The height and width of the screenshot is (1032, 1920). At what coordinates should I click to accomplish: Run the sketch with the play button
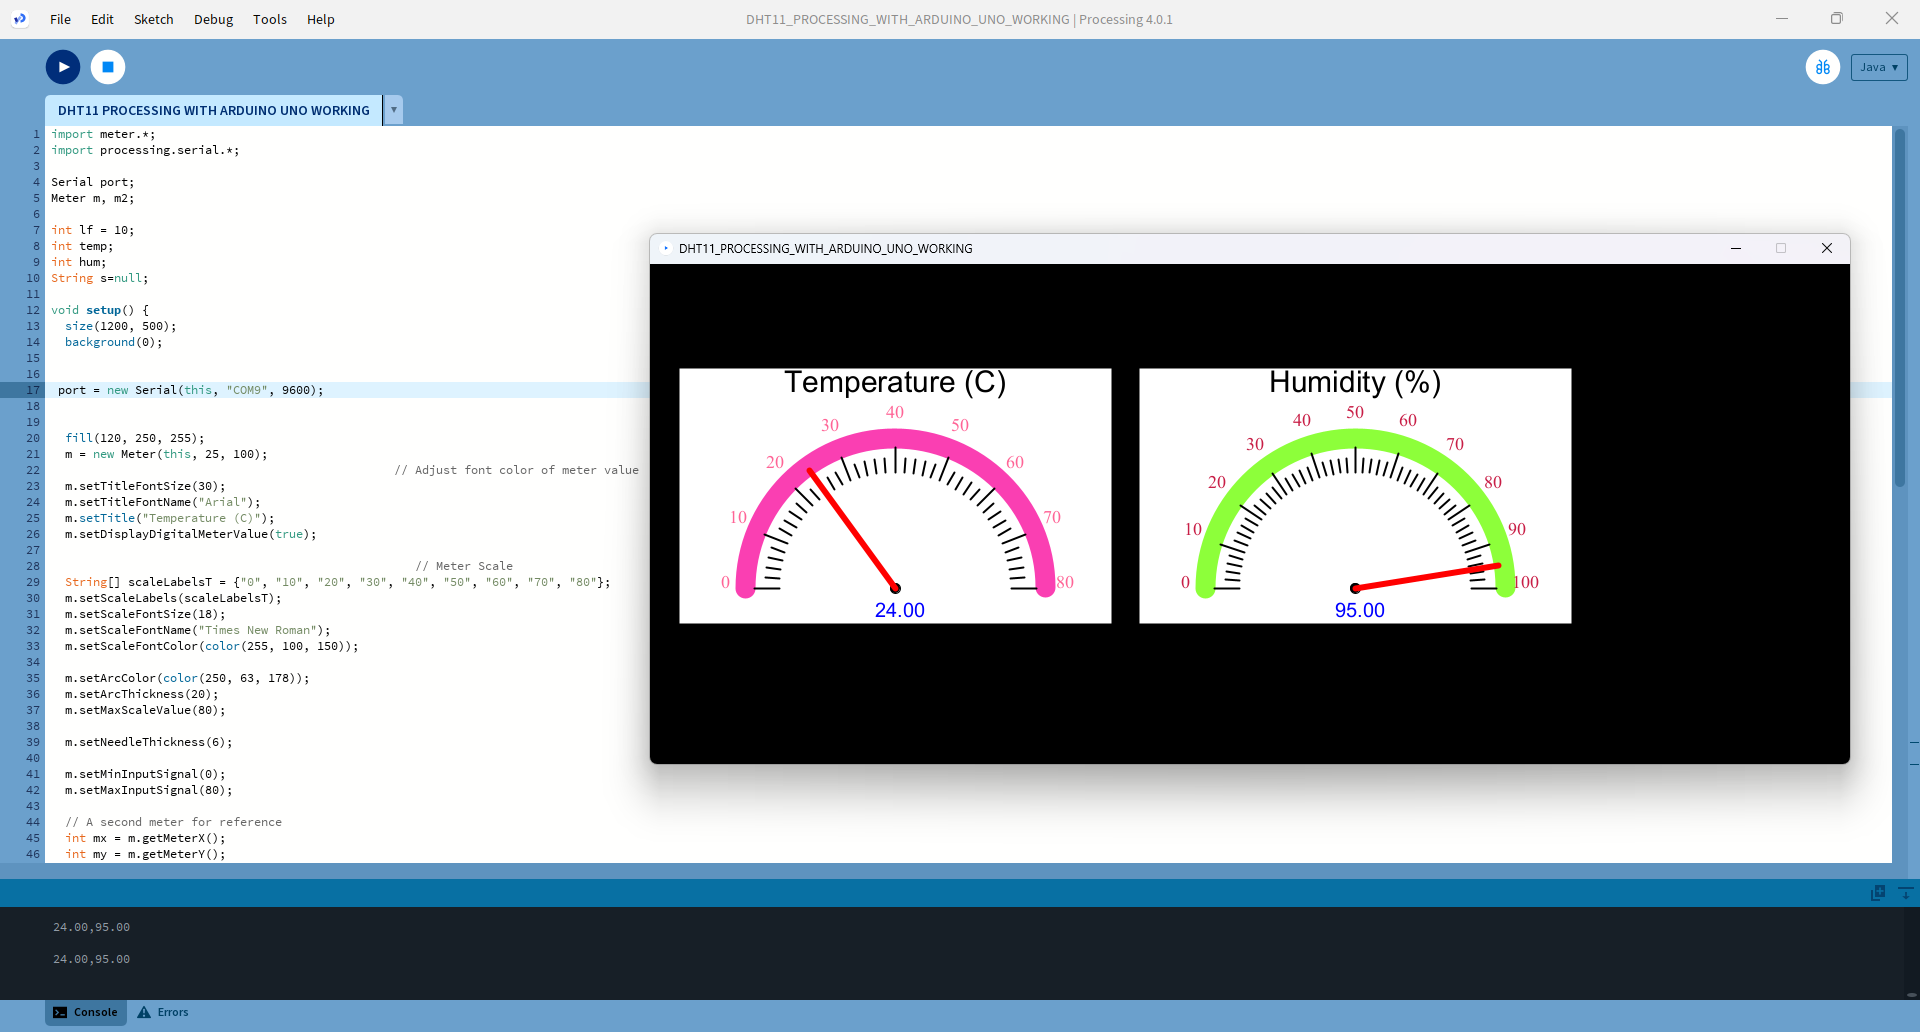63,67
